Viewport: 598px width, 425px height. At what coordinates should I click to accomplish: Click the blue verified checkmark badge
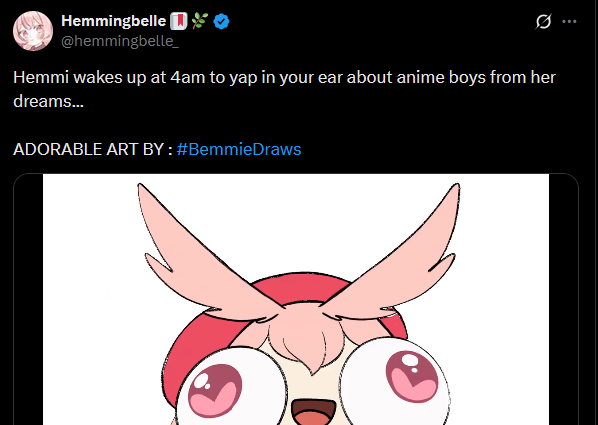click(x=221, y=21)
